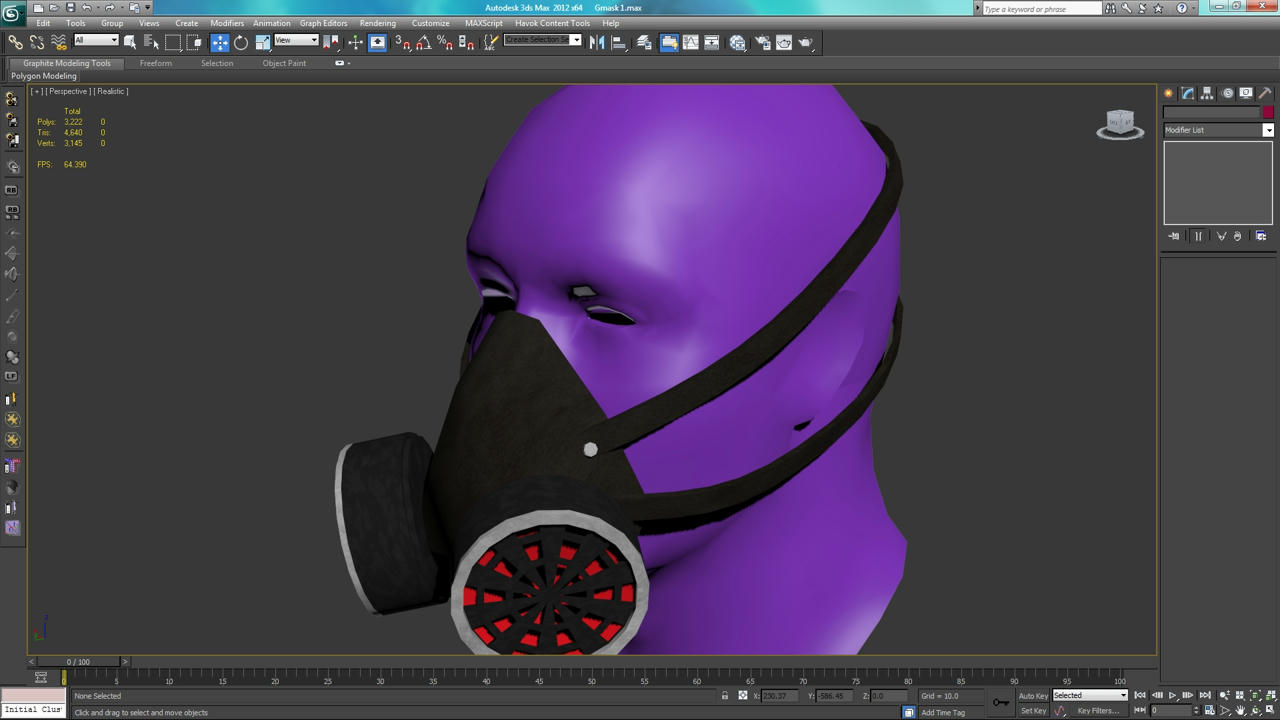
Task: Click Add Time Tag
Action: click(x=943, y=712)
